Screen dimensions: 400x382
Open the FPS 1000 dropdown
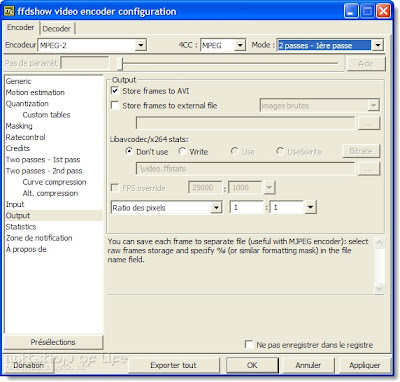point(269,188)
